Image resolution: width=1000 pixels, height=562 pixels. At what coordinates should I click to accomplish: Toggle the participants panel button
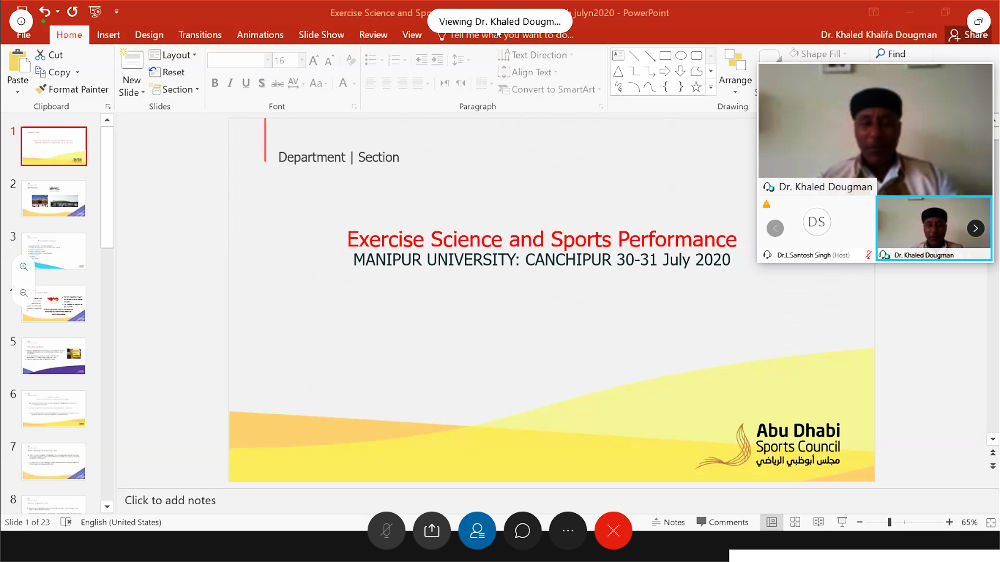tap(477, 530)
